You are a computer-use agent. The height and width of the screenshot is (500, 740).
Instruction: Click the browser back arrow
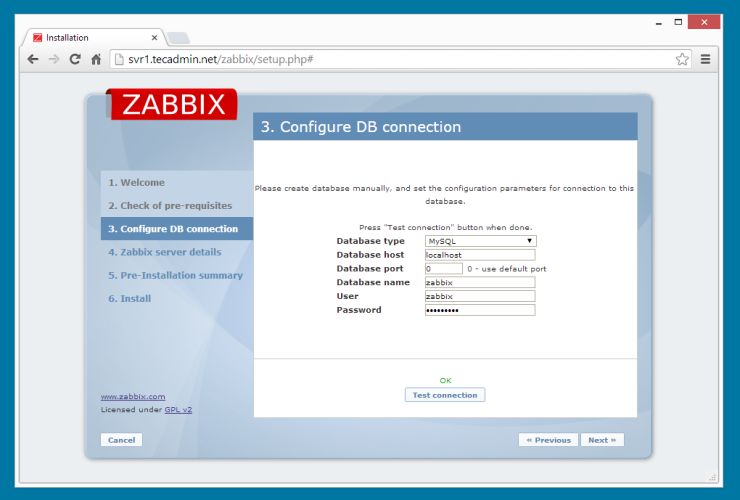[33, 59]
